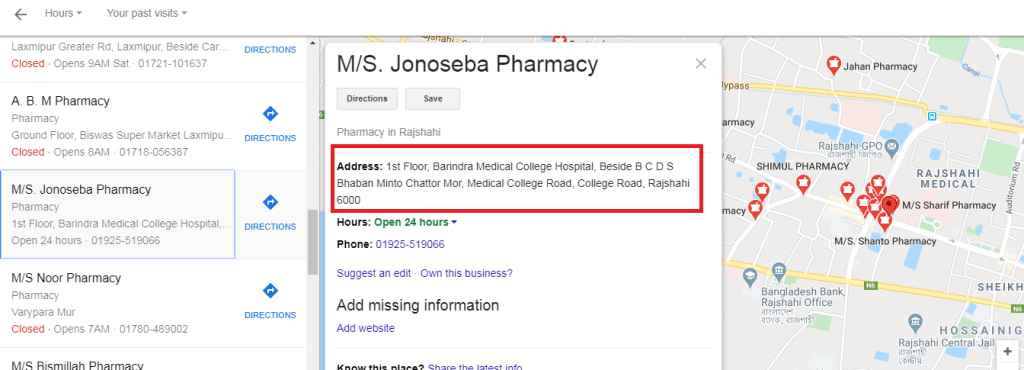Open Suggest an edit link
Screen dimensions: 1024x370
374,273
